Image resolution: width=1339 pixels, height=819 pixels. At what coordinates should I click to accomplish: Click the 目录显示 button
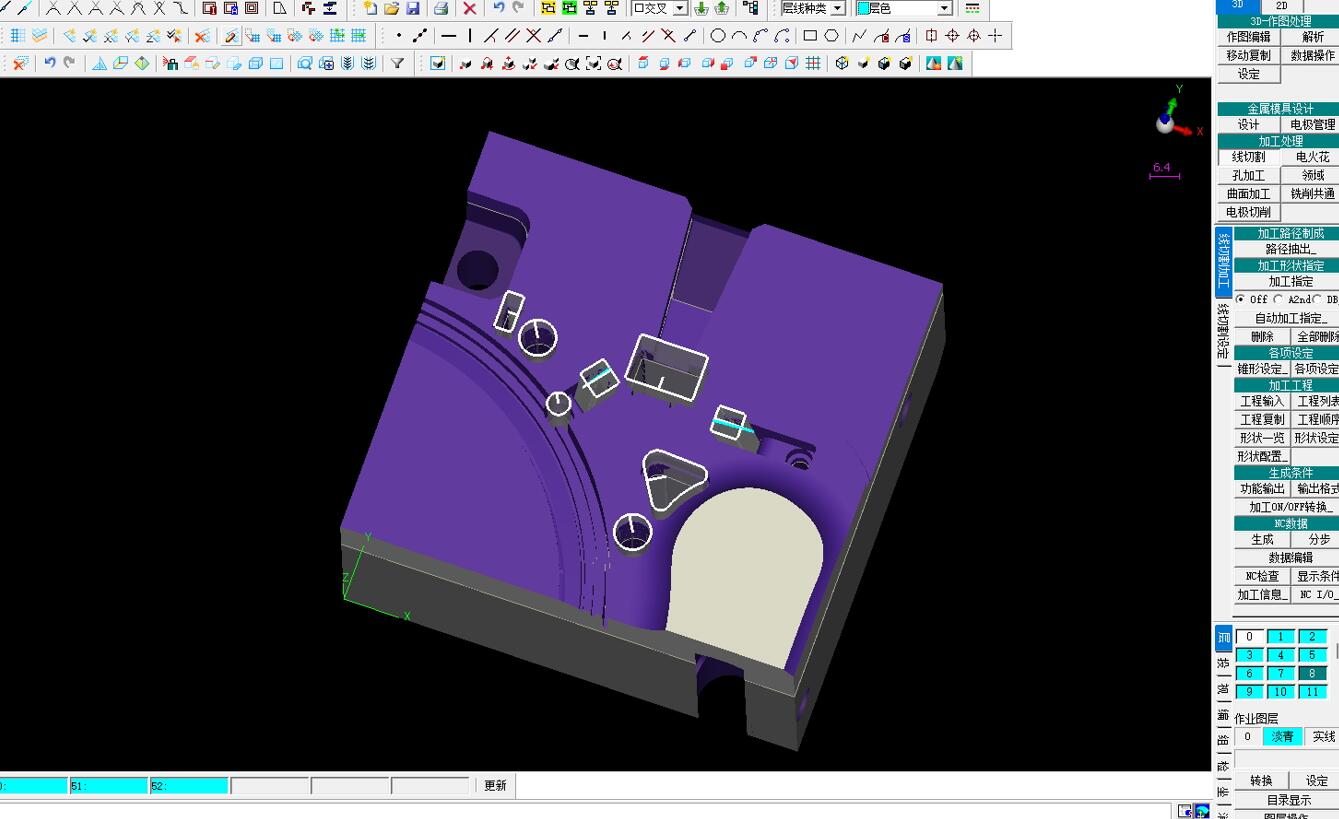coord(1288,800)
